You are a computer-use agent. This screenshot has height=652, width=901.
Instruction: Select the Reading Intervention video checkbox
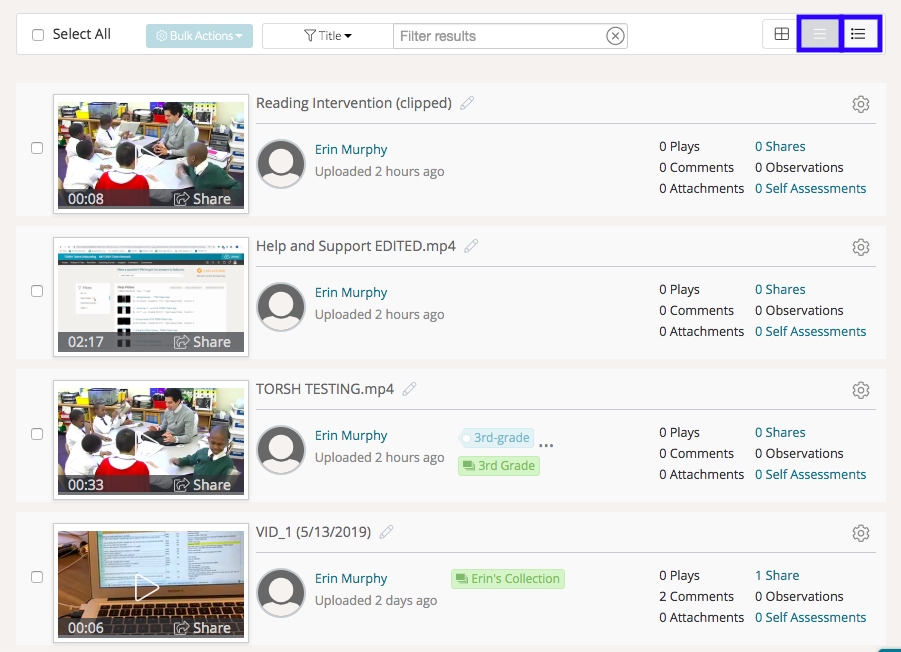tap(37, 148)
